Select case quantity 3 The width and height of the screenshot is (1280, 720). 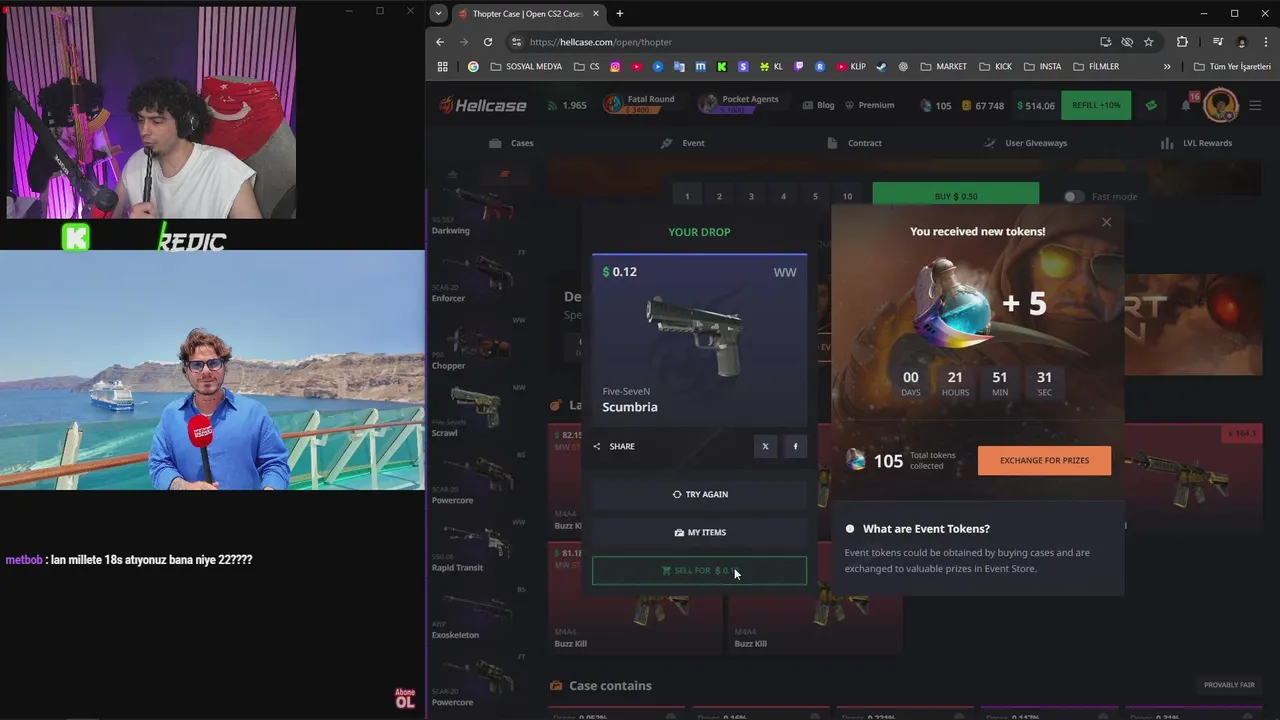click(x=751, y=197)
